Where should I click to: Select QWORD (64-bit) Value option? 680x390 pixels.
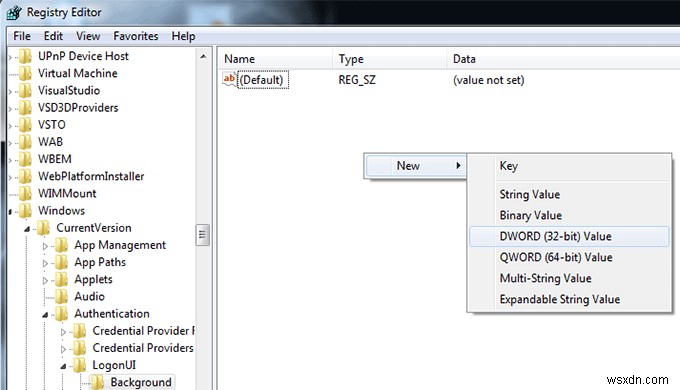[569, 257]
